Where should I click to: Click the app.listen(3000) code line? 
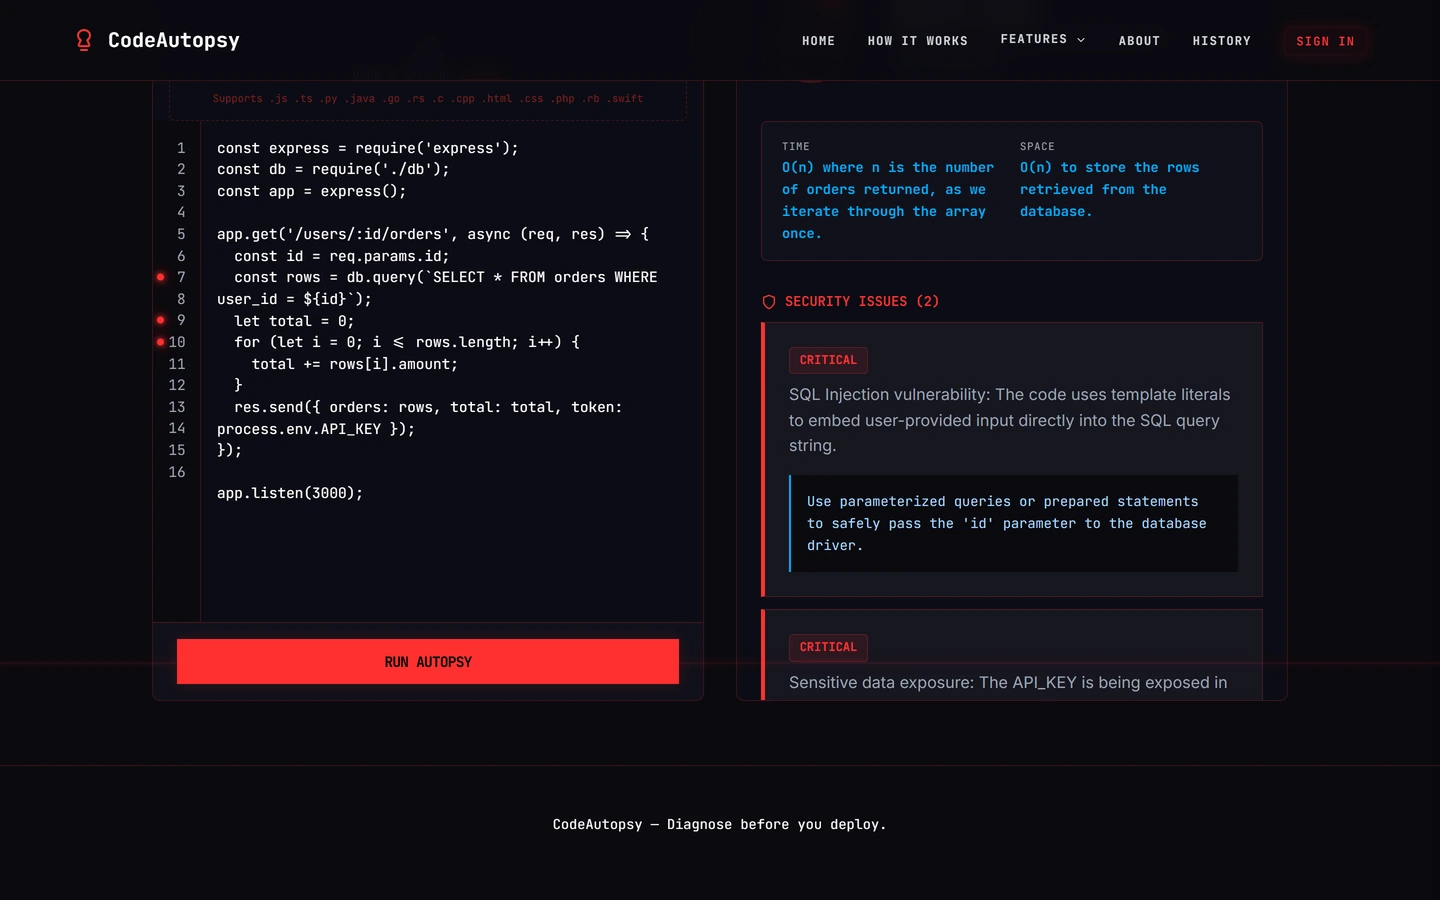(x=290, y=493)
